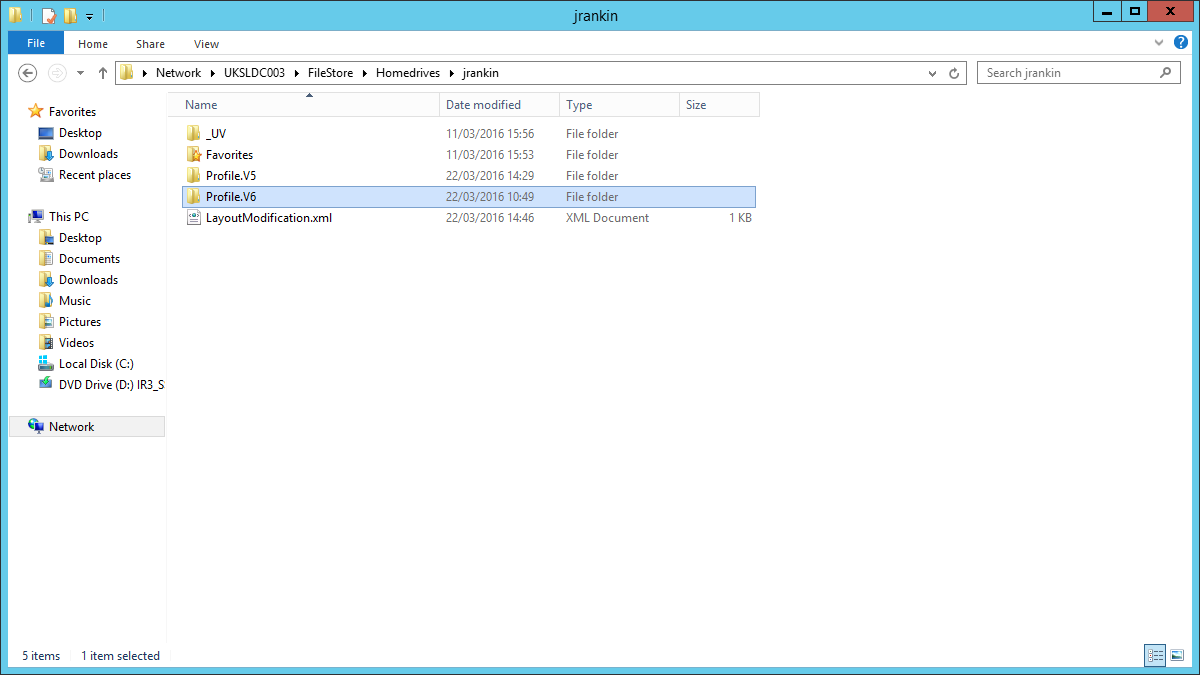Select the Details view icon in the status bar
The width and height of the screenshot is (1200, 675).
tap(1155, 655)
